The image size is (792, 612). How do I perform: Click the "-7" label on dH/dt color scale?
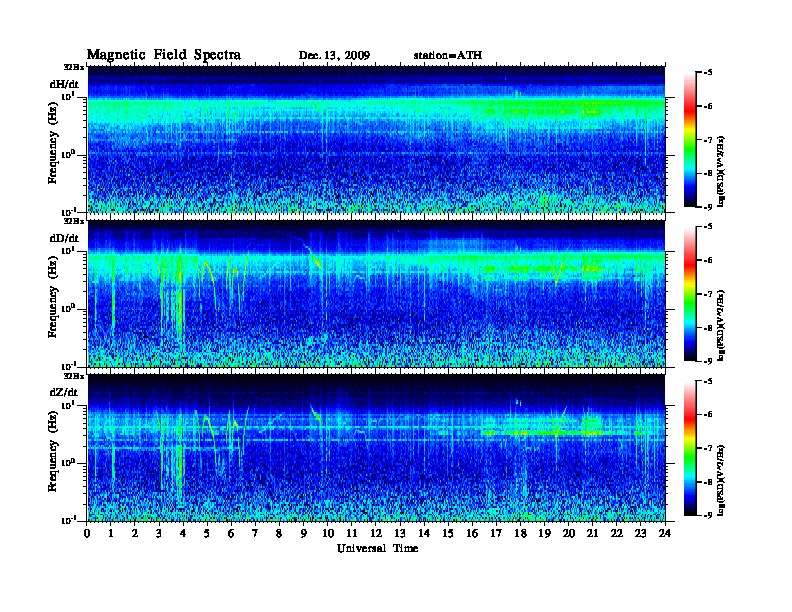pos(708,140)
